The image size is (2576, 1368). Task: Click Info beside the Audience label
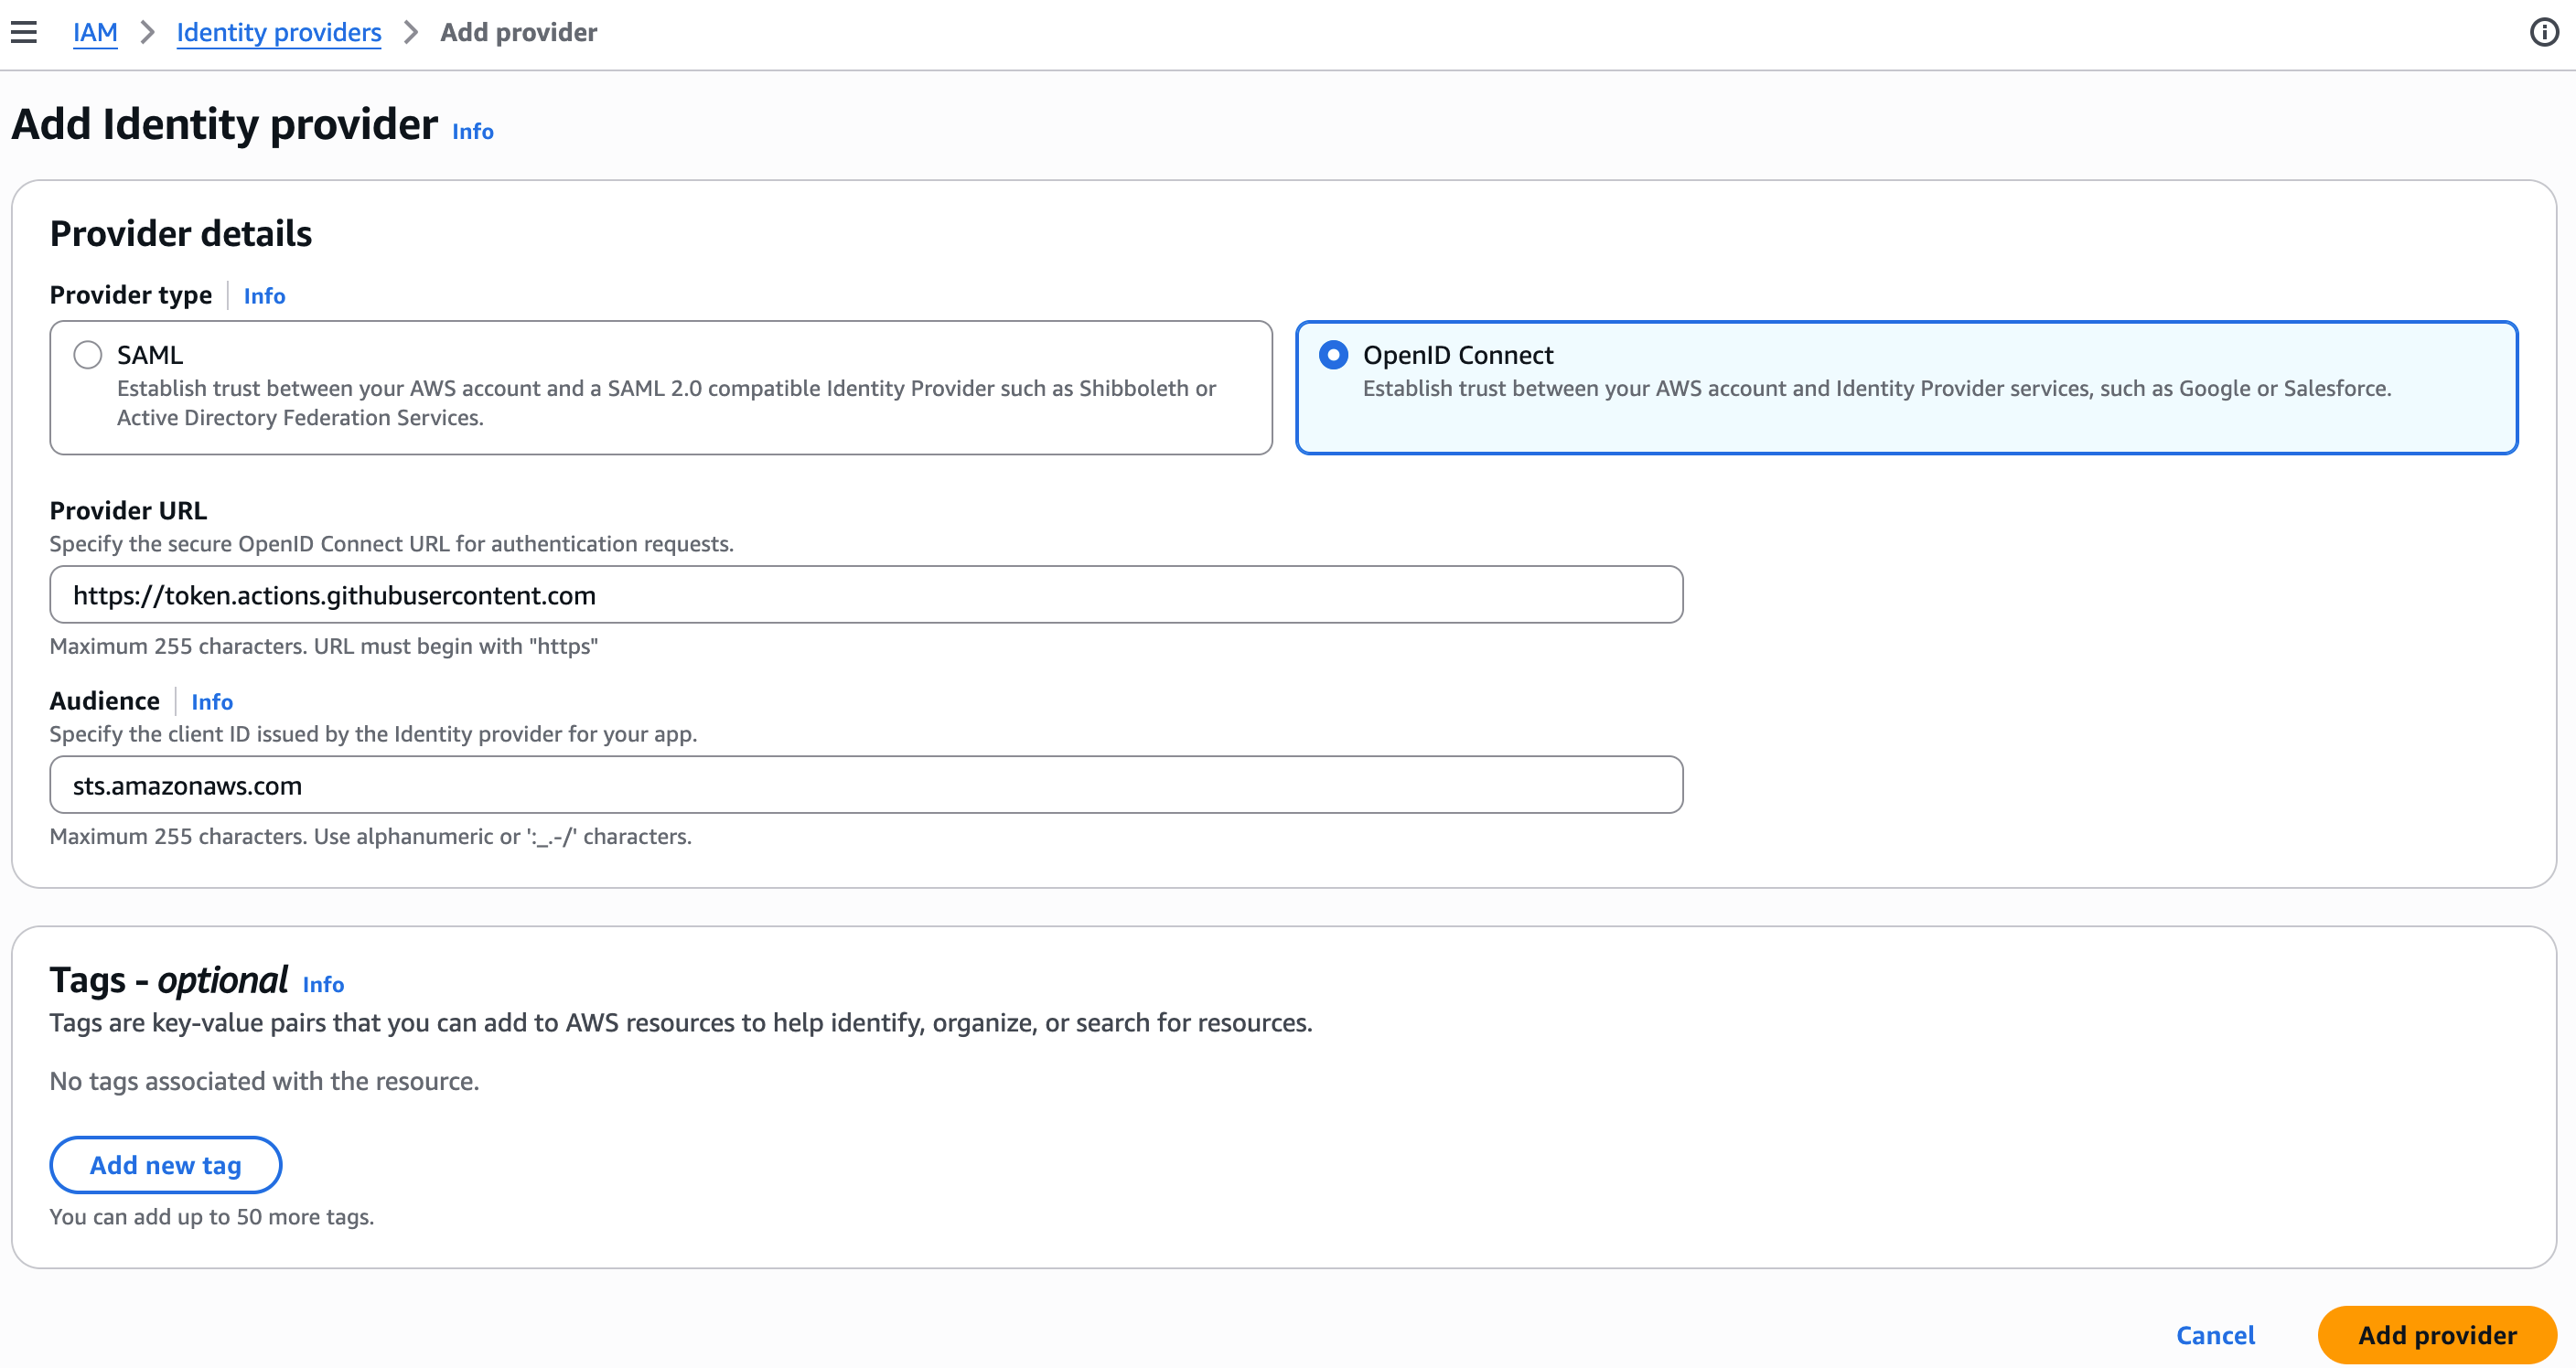point(212,701)
